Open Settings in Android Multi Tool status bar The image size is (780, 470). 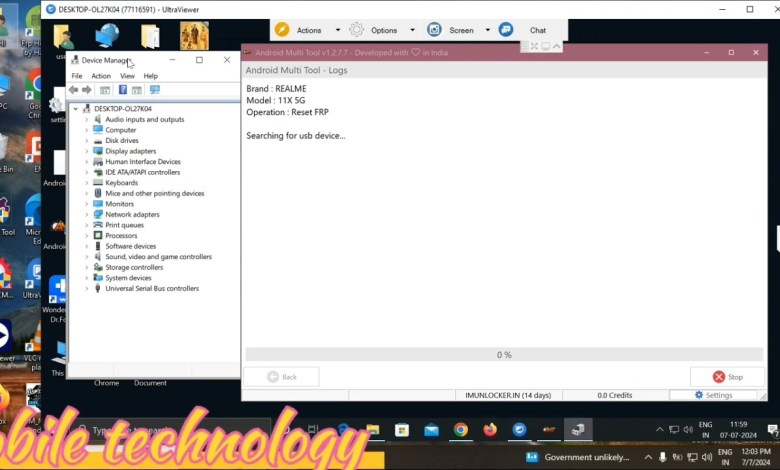(713, 395)
